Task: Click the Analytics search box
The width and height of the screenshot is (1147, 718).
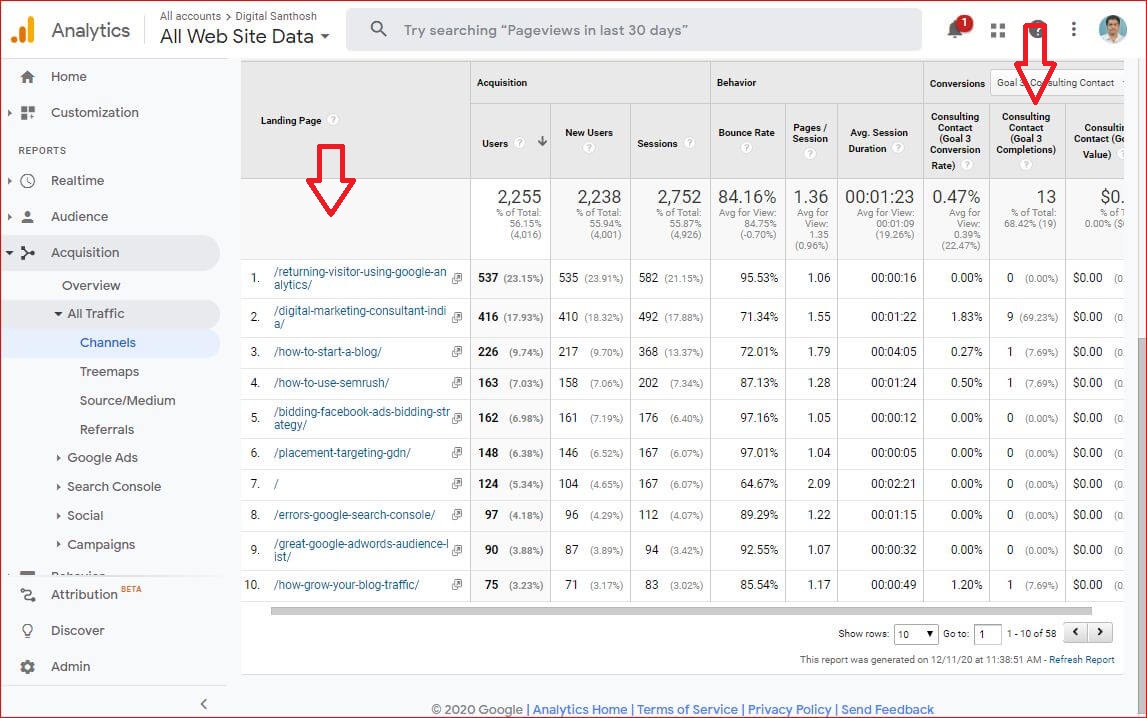Action: (x=633, y=29)
